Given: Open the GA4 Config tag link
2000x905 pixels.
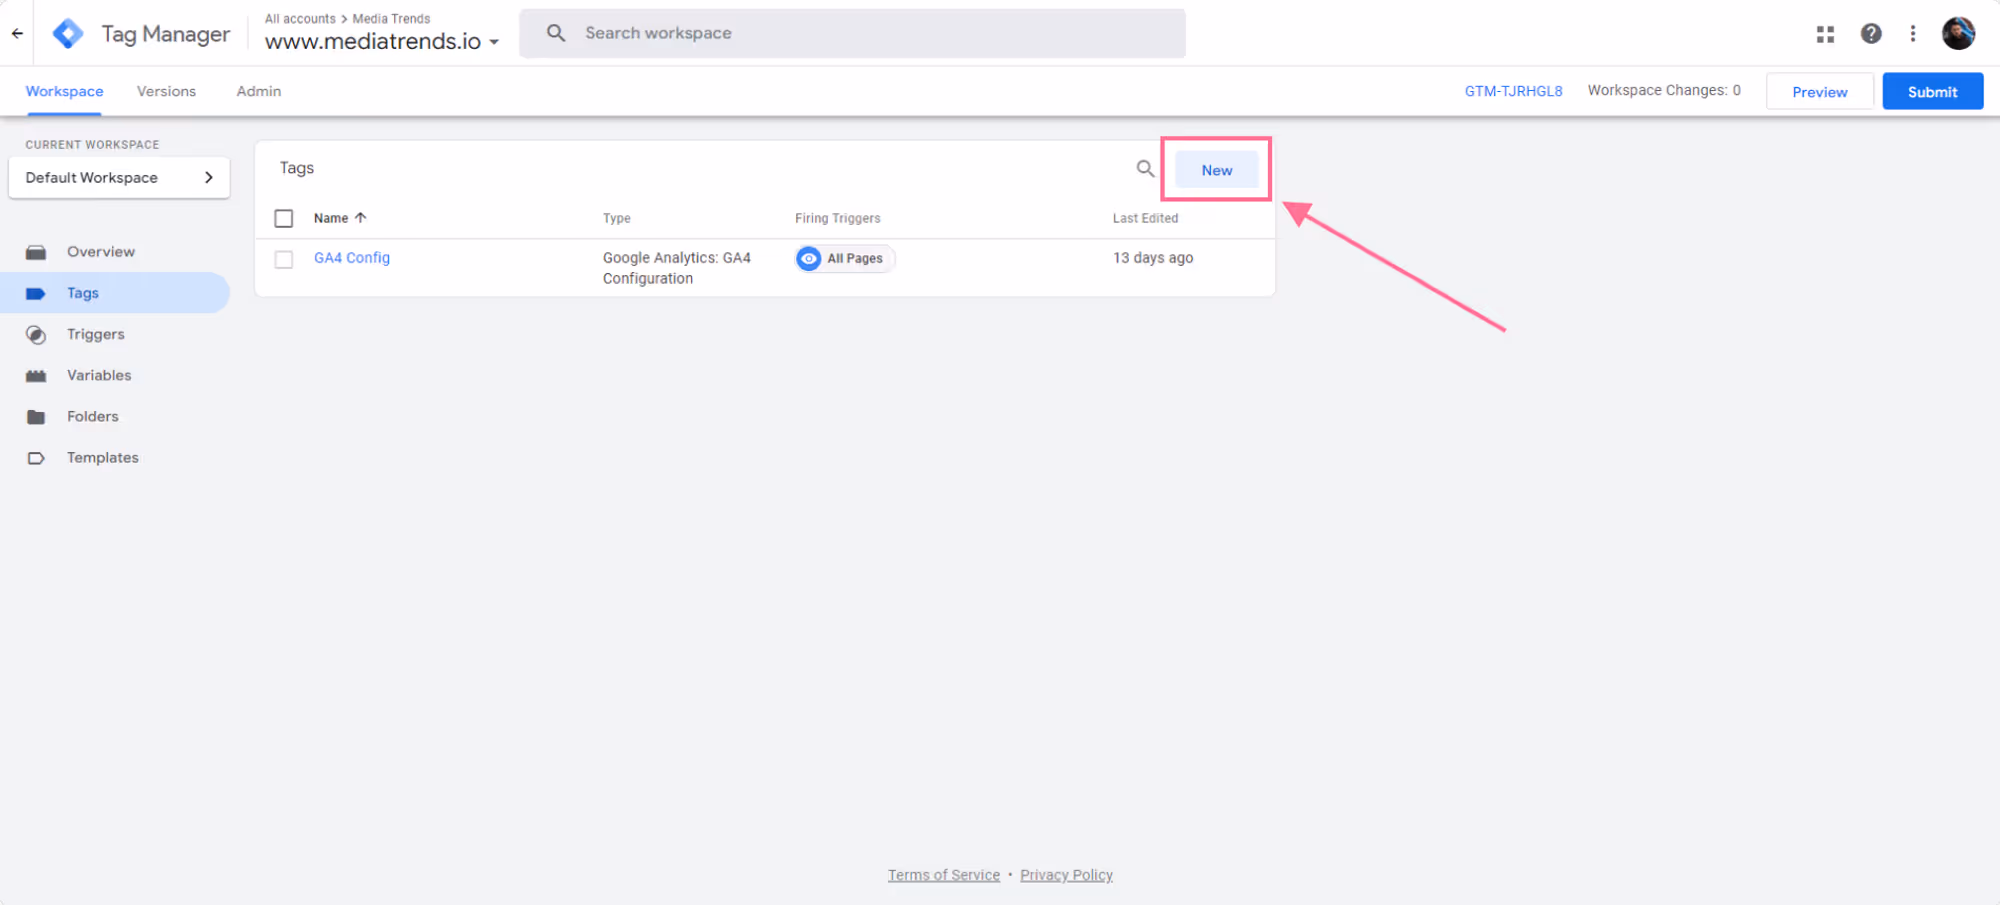Looking at the screenshot, I should (352, 258).
